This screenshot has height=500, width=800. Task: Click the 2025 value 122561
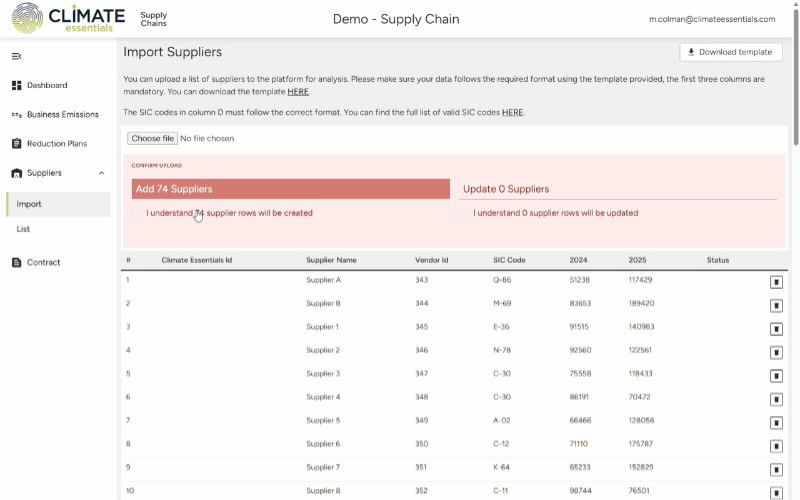640,351
